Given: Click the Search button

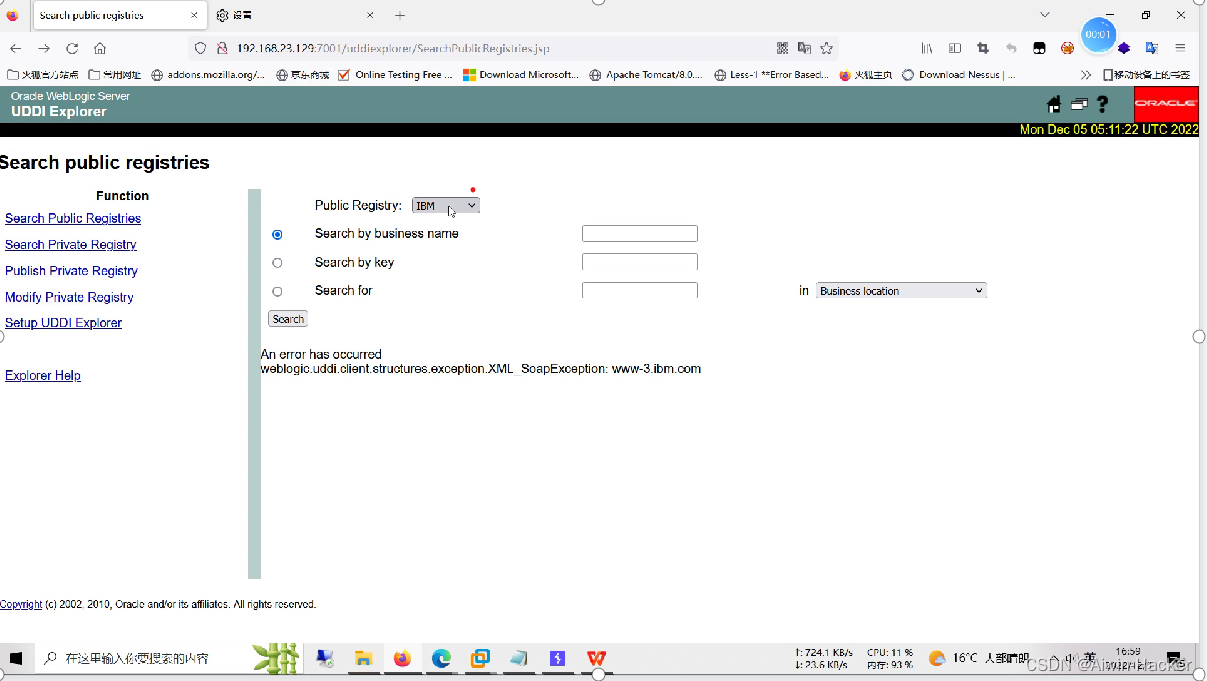Looking at the screenshot, I should coord(288,319).
